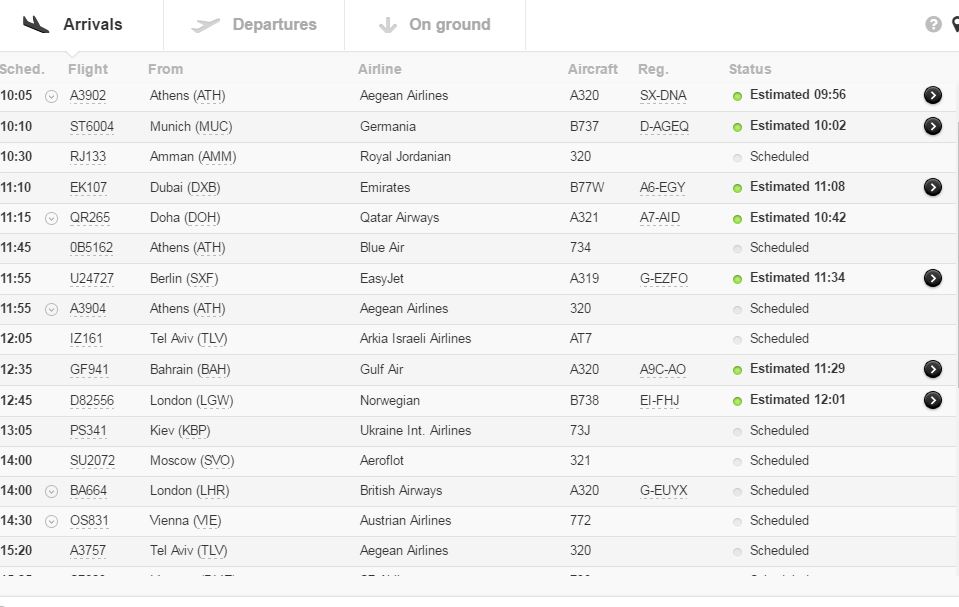
Task: Click arrow icon for EasyJet U24727 row
Action: click(932, 278)
